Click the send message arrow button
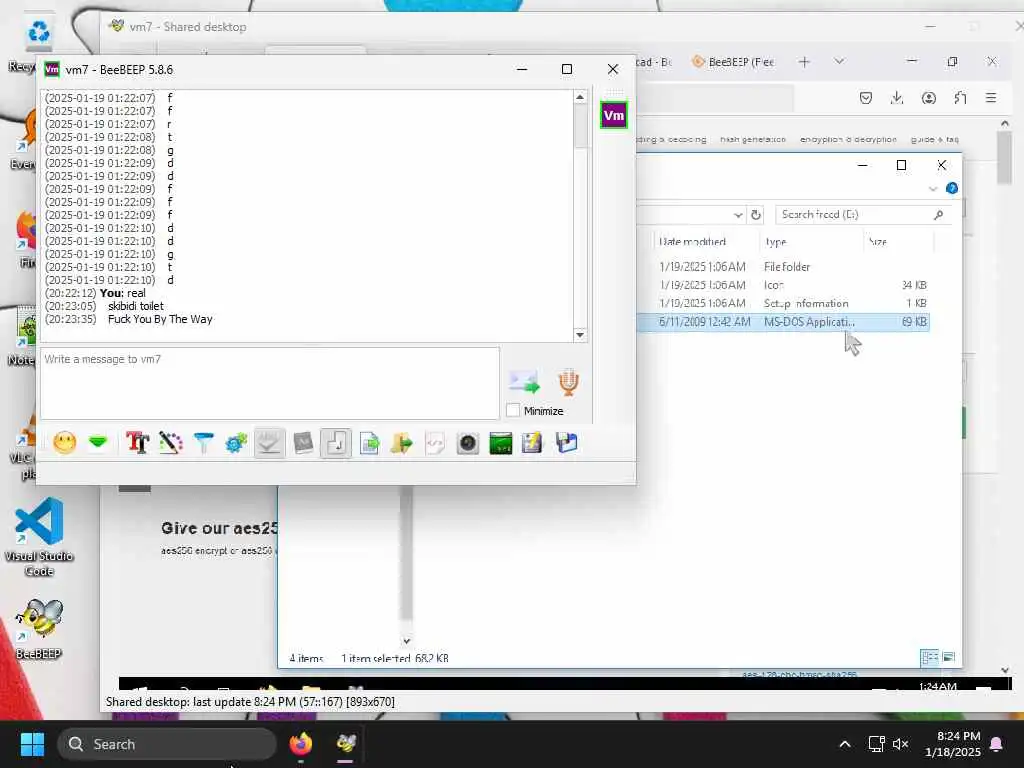The image size is (1024, 768). tap(524, 382)
